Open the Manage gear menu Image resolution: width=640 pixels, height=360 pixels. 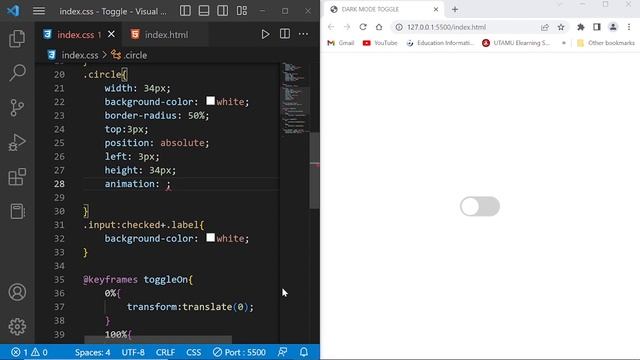[x=17, y=327]
